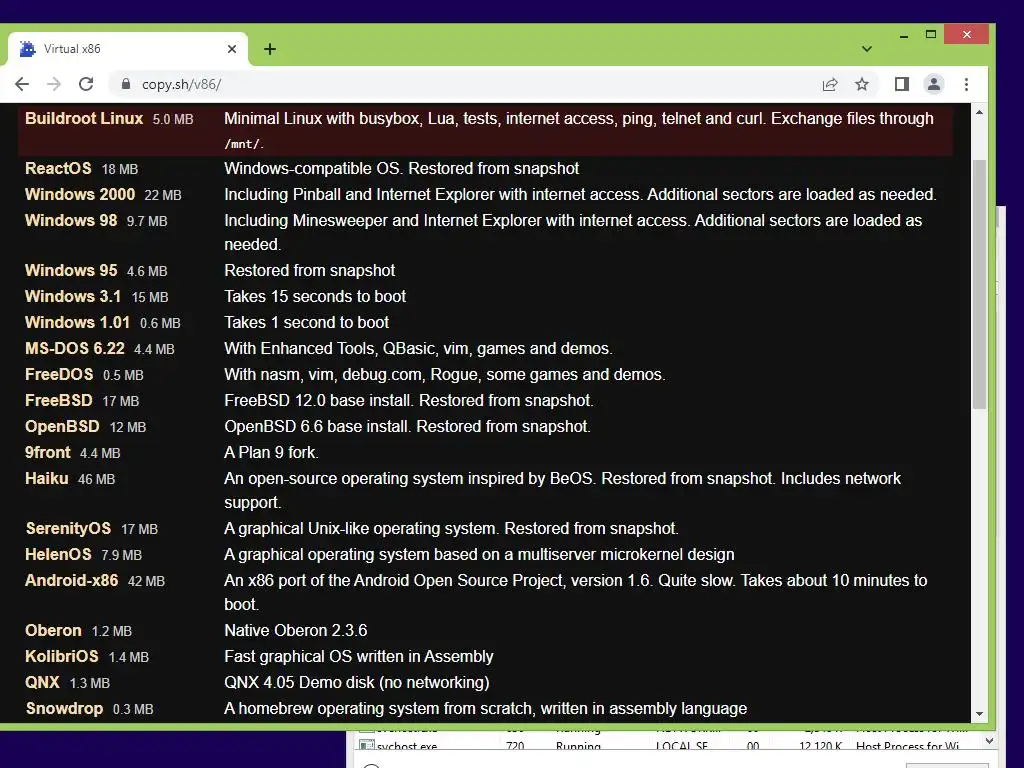View site info via the lock icon
Image resolution: width=1024 pixels, height=768 pixels.
[126, 84]
